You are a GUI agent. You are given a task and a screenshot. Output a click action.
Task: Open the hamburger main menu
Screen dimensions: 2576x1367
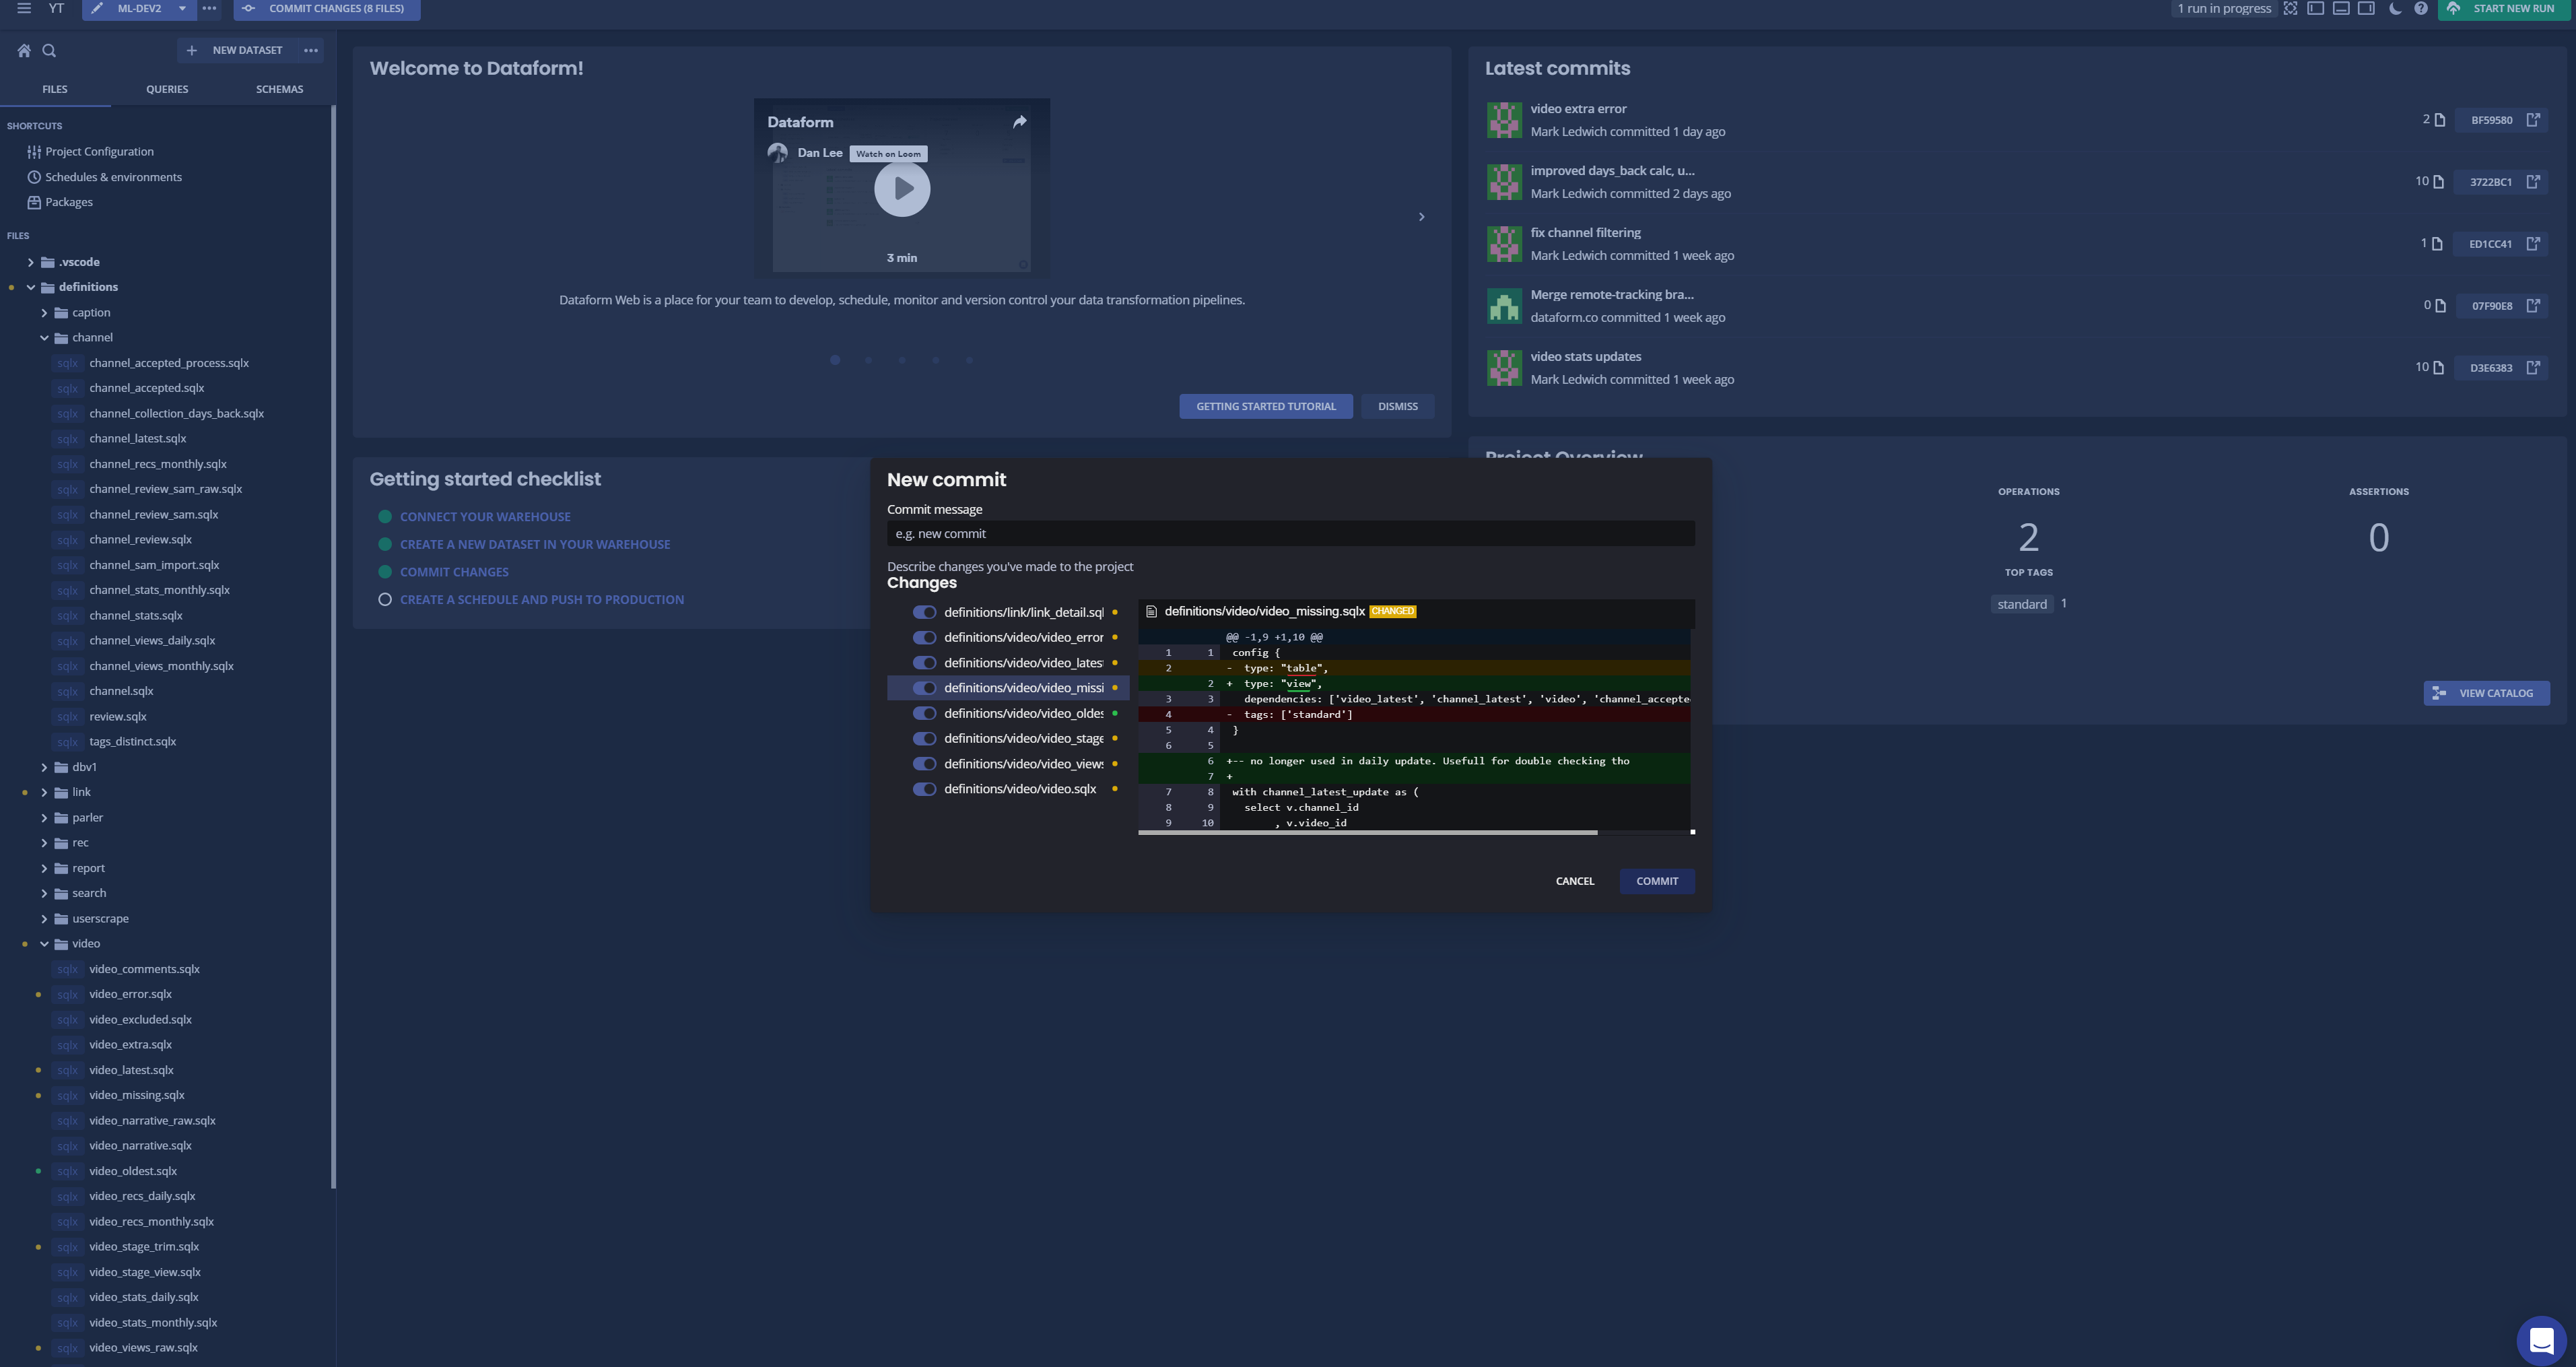pyautogui.click(x=24, y=8)
